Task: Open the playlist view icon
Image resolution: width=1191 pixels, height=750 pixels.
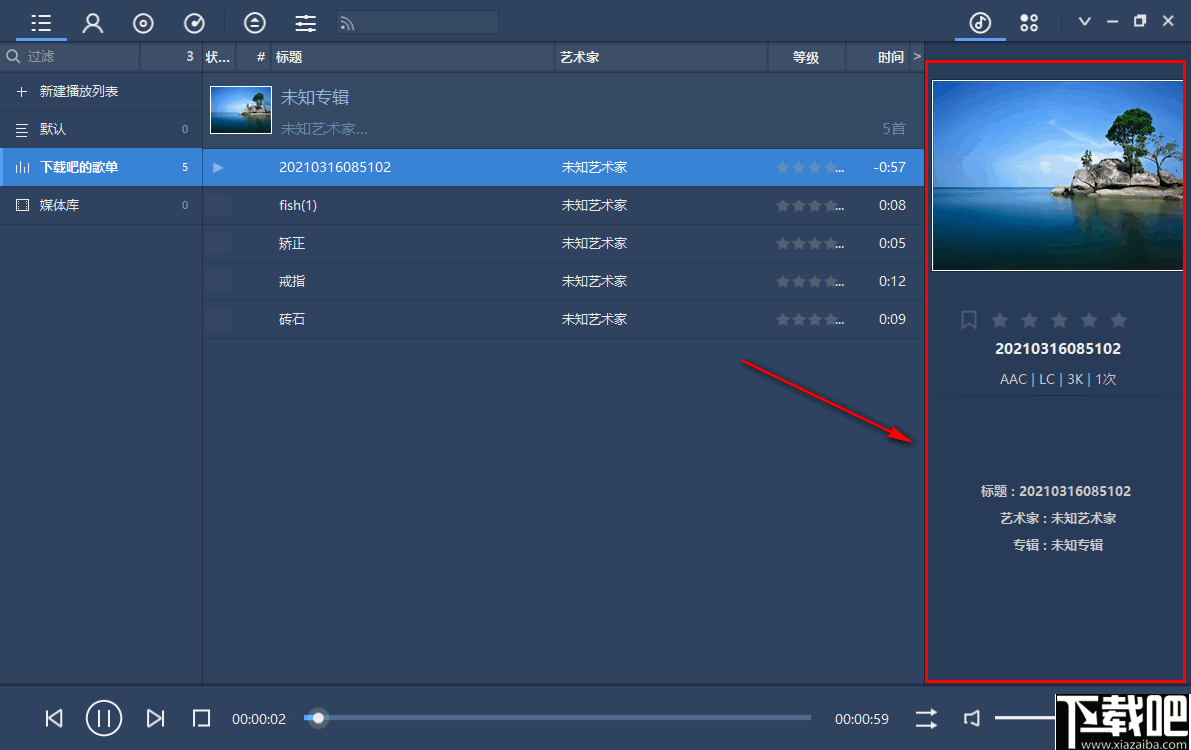Action: tap(41, 23)
